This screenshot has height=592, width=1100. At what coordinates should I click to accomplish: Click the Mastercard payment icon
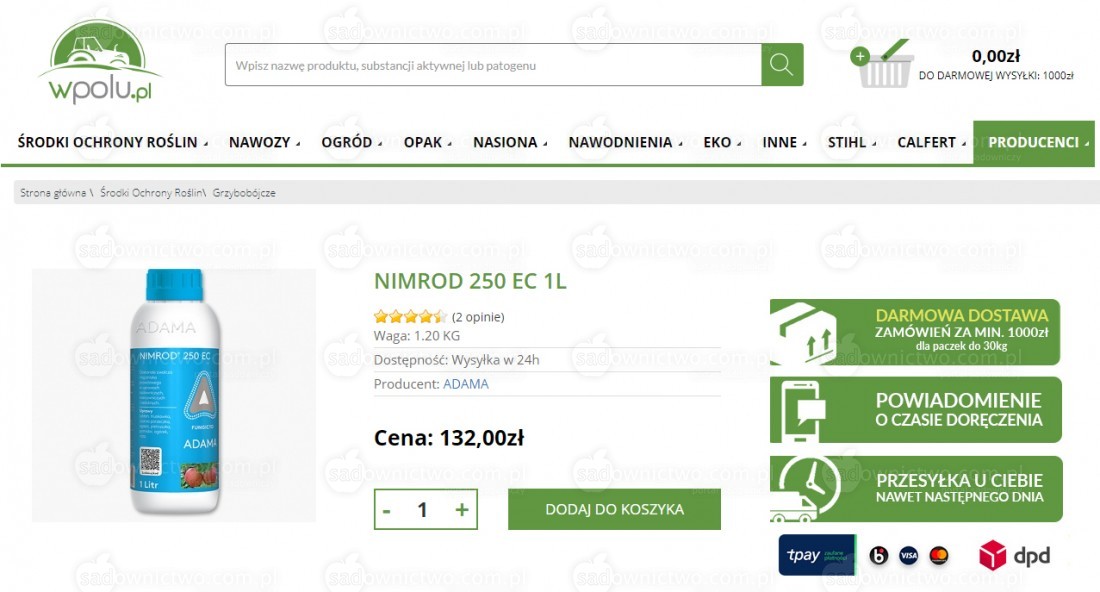[x=939, y=556]
